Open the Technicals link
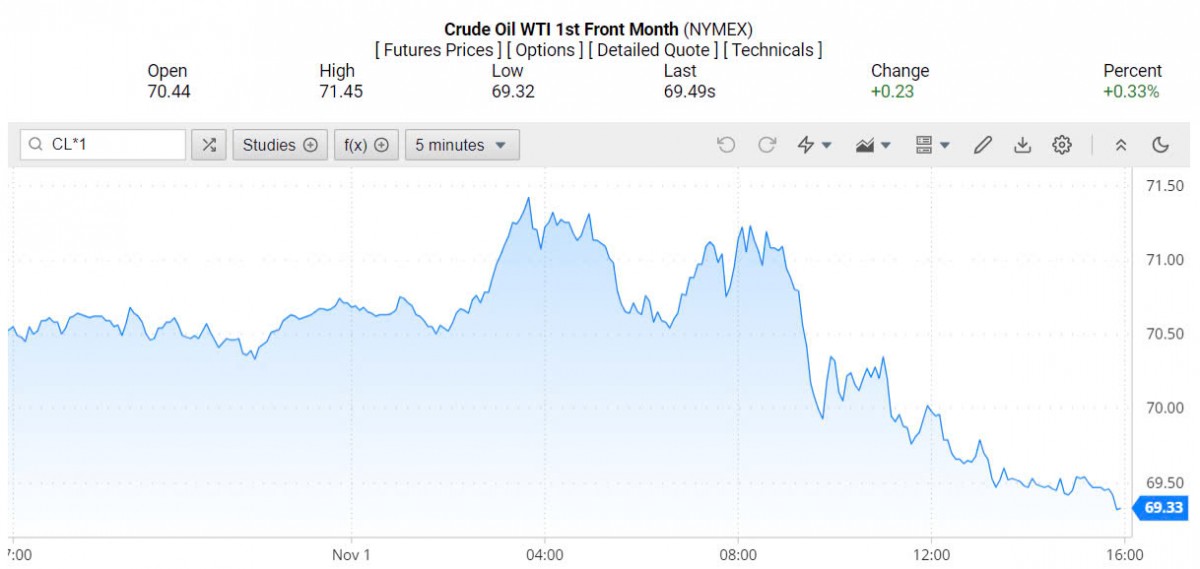 [x=772, y=49]
